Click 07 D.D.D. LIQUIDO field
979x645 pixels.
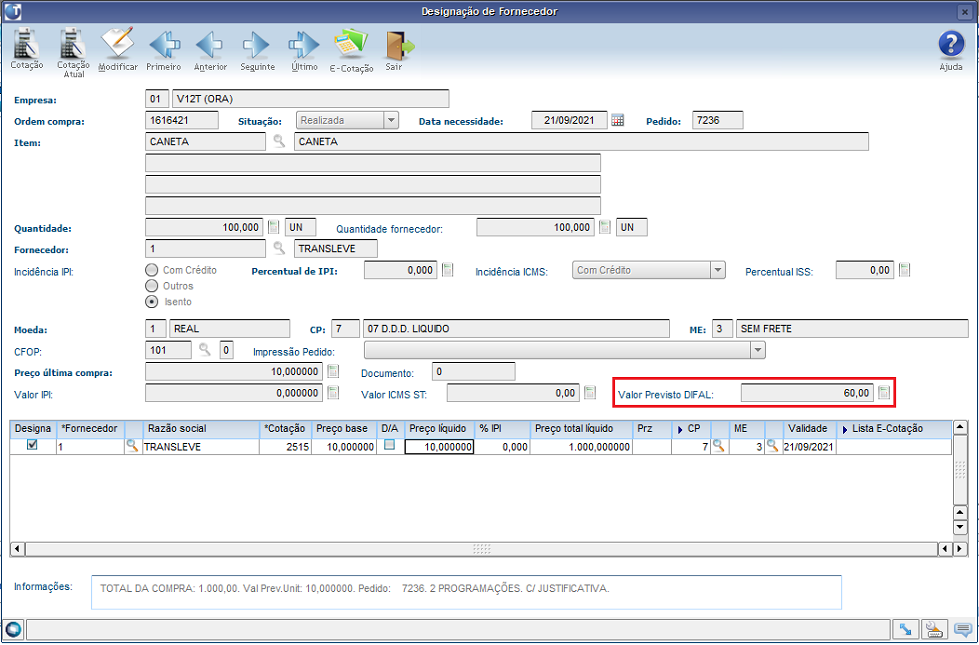pyautogui.click(x=516, y=328)
